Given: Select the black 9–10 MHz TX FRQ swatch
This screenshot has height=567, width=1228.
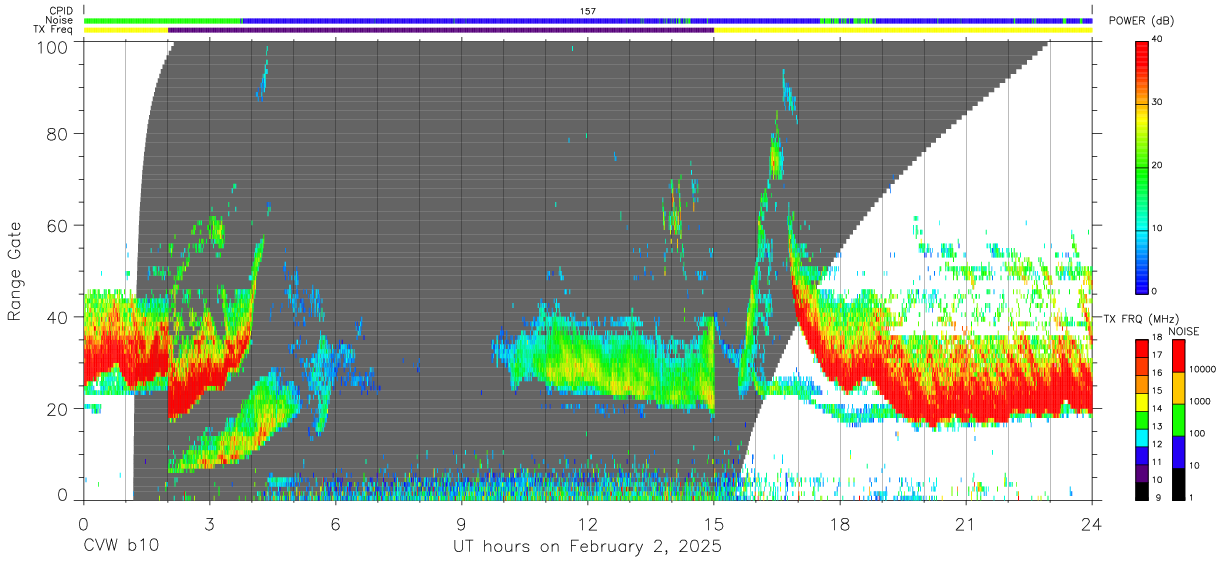Looking at the screenshot, I should pos(1142,491).
